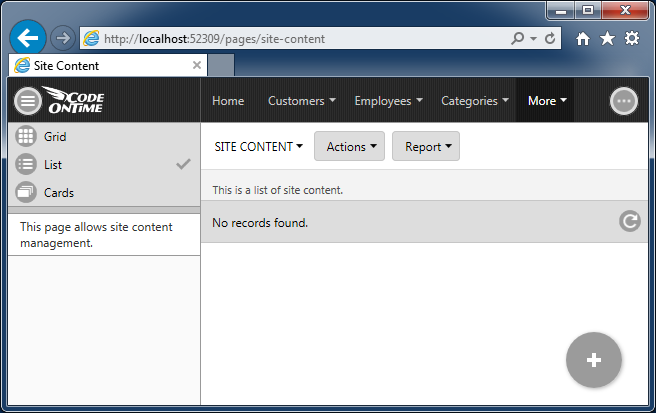Screen dimensions: 656x413
Task: Open the hamburger menu icon
Action: point(27,101)
